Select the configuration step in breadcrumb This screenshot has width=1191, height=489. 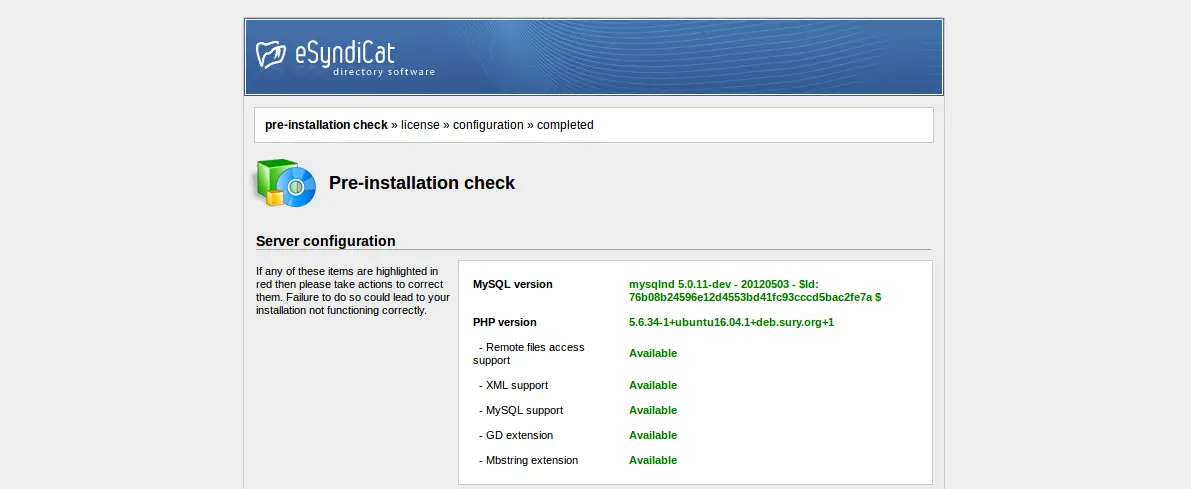point(488,125)
